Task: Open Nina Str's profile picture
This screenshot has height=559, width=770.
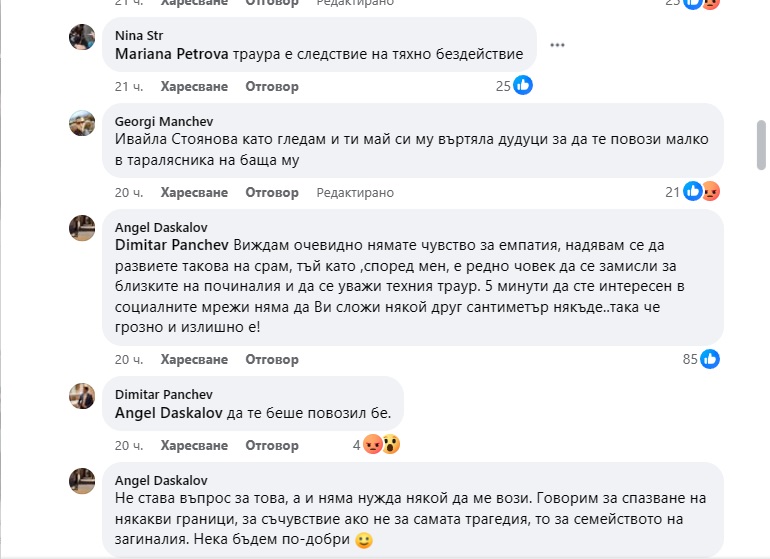Action: click(82, 37)
